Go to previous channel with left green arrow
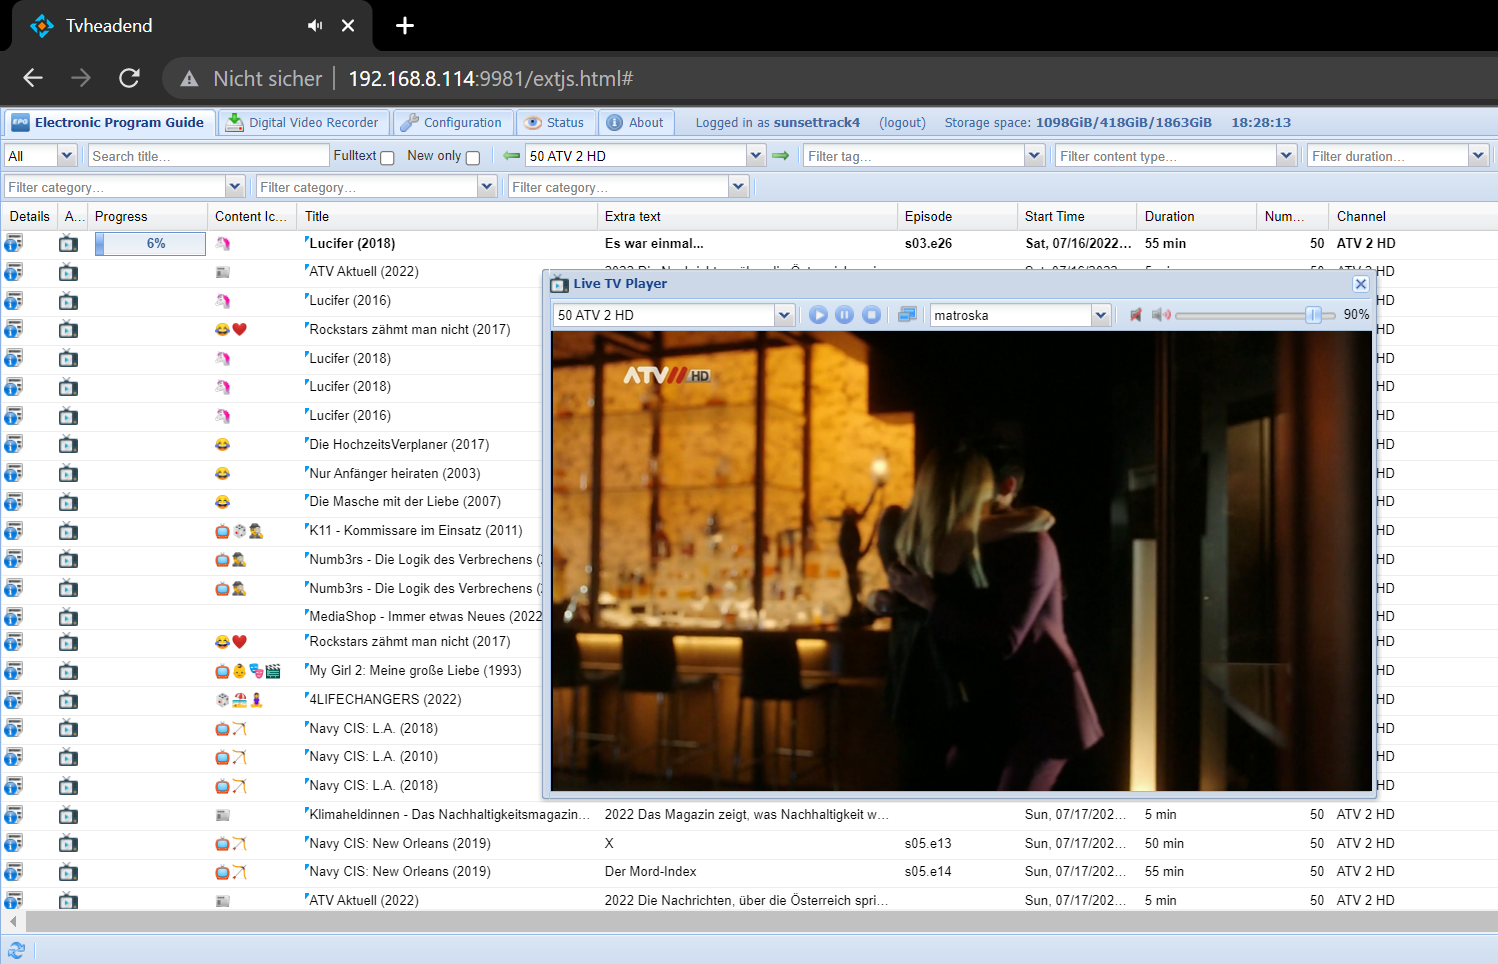This screenshot has width=1498, height=964. pos(511,155)
